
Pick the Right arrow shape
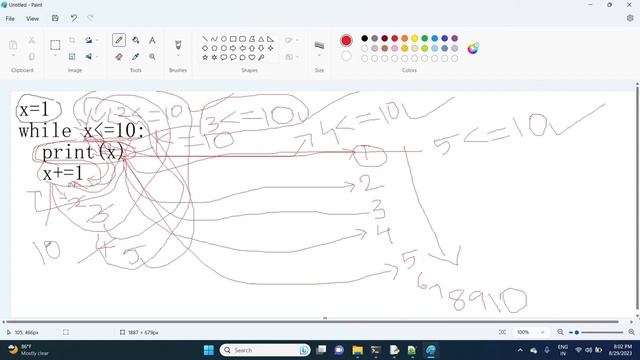[233, 48]
